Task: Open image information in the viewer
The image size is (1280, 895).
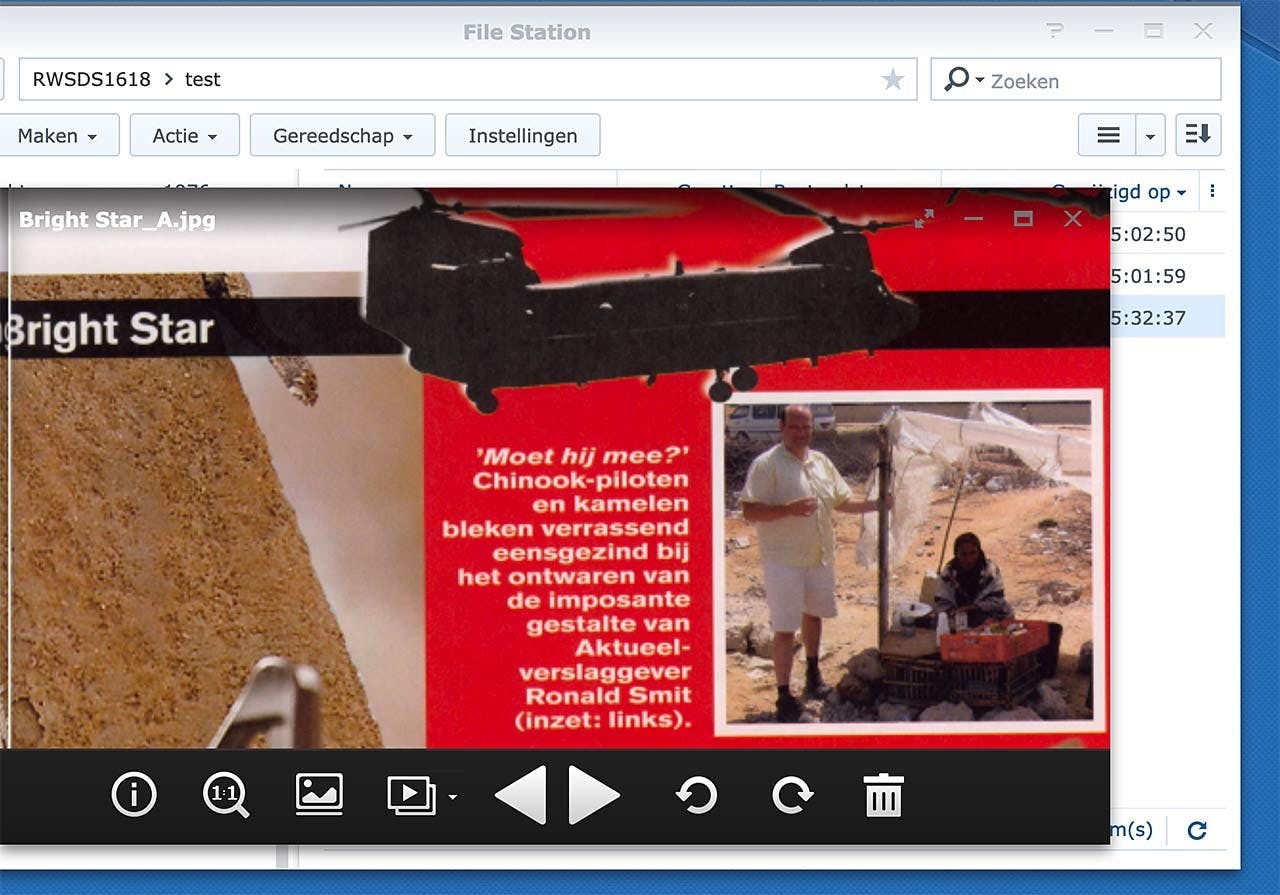Action: pos(134,795)
